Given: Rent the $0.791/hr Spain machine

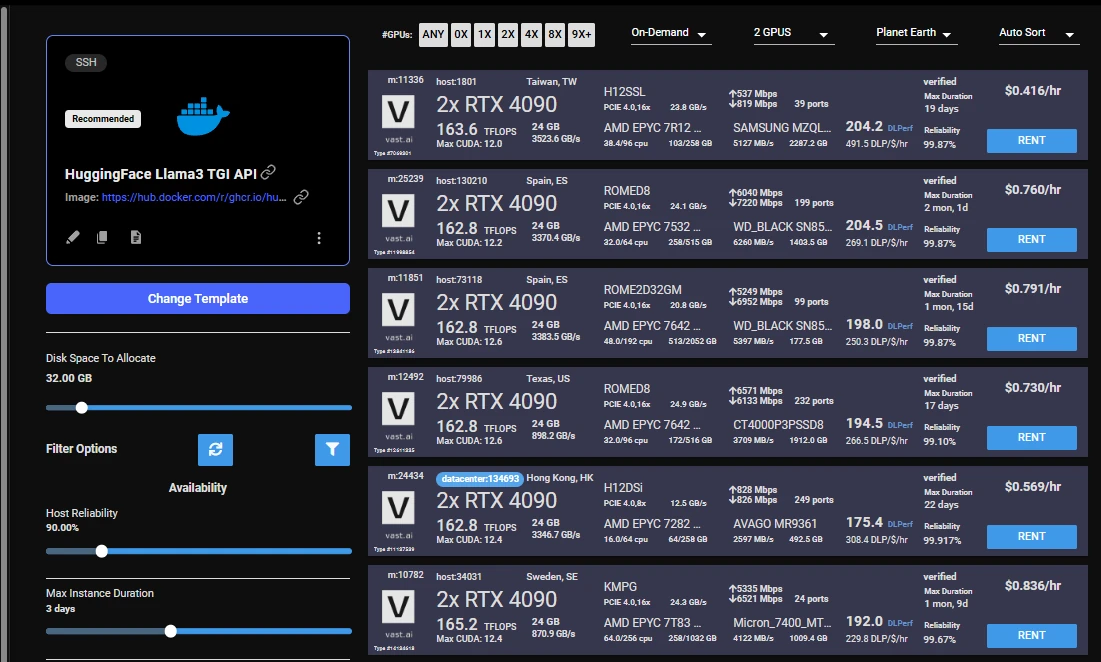Looking at the screenshot, I should (x=1031, y=338).
